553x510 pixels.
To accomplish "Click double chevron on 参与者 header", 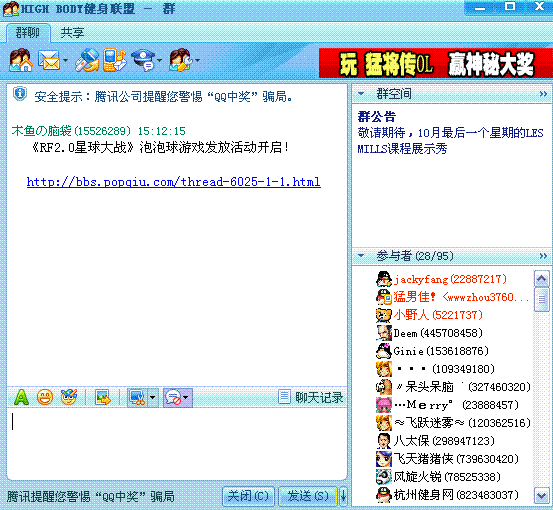I will pos(543,256).
